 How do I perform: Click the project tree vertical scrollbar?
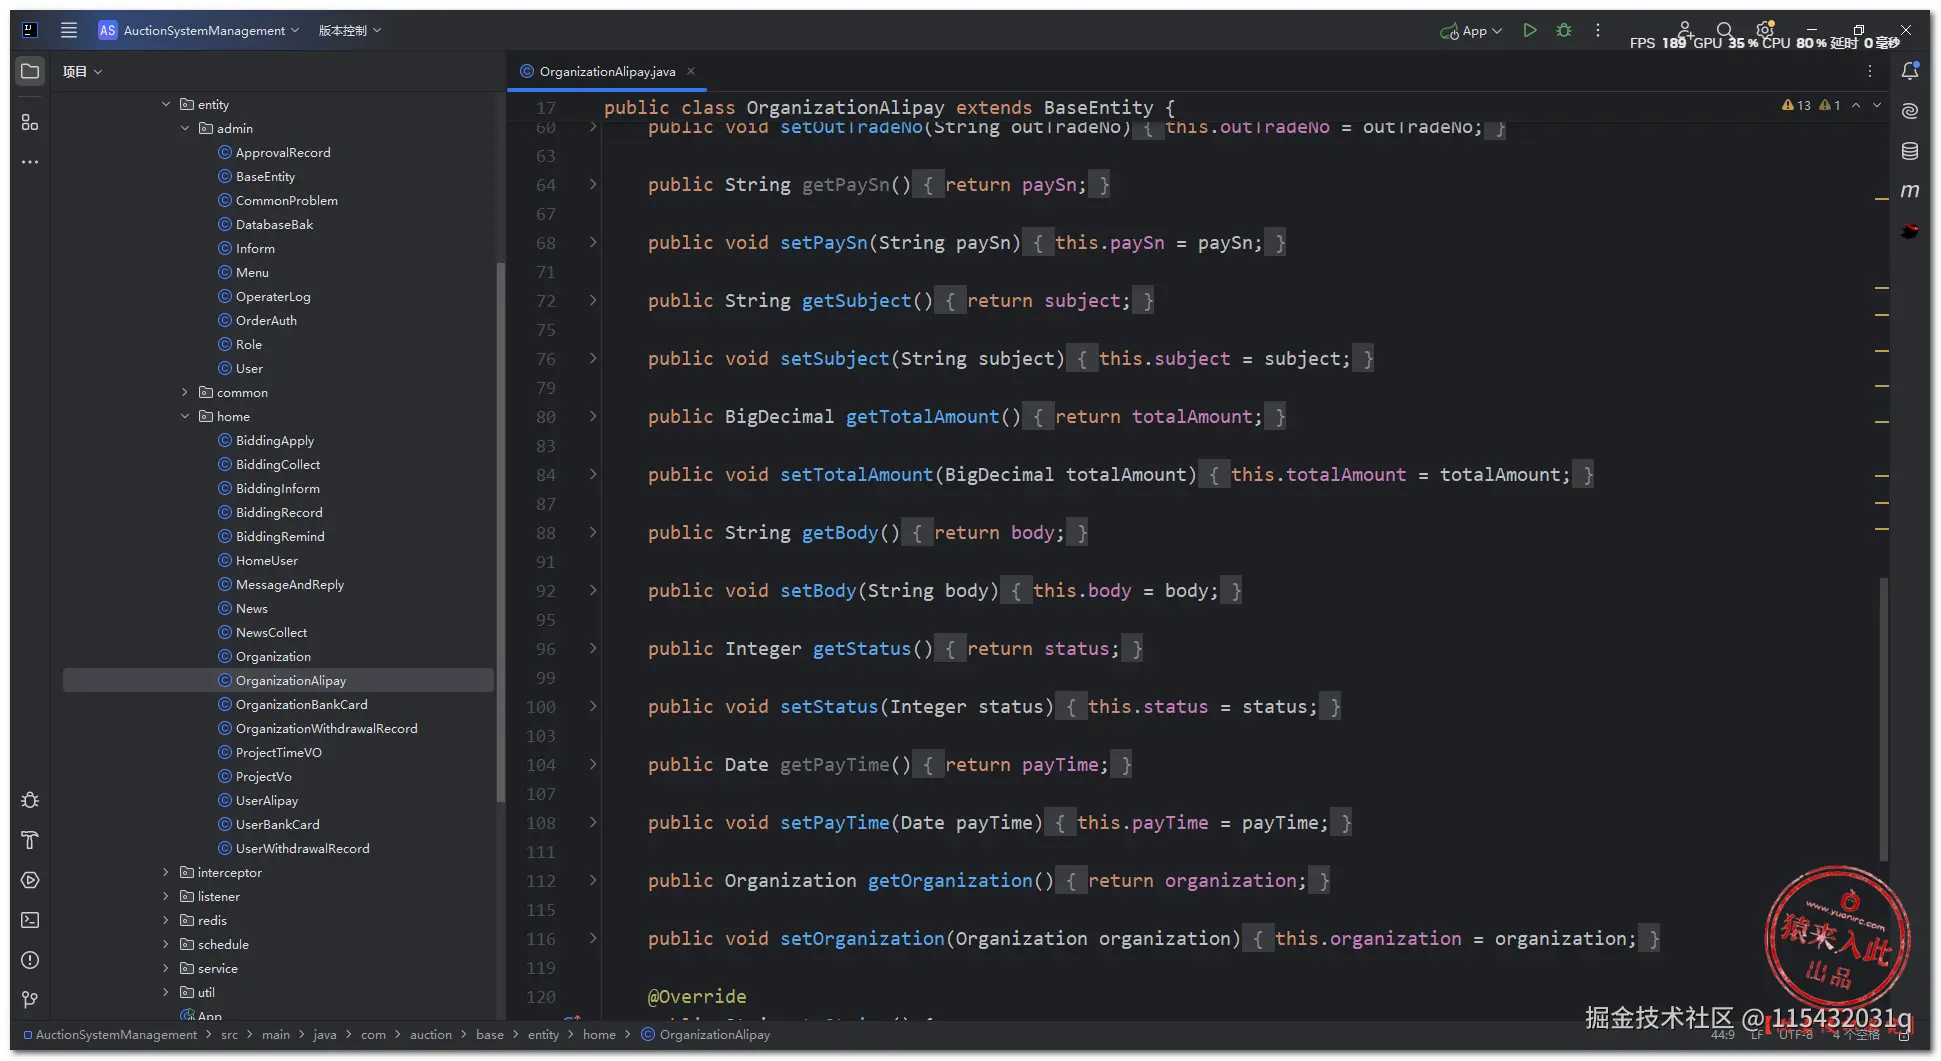click(500, 530)
